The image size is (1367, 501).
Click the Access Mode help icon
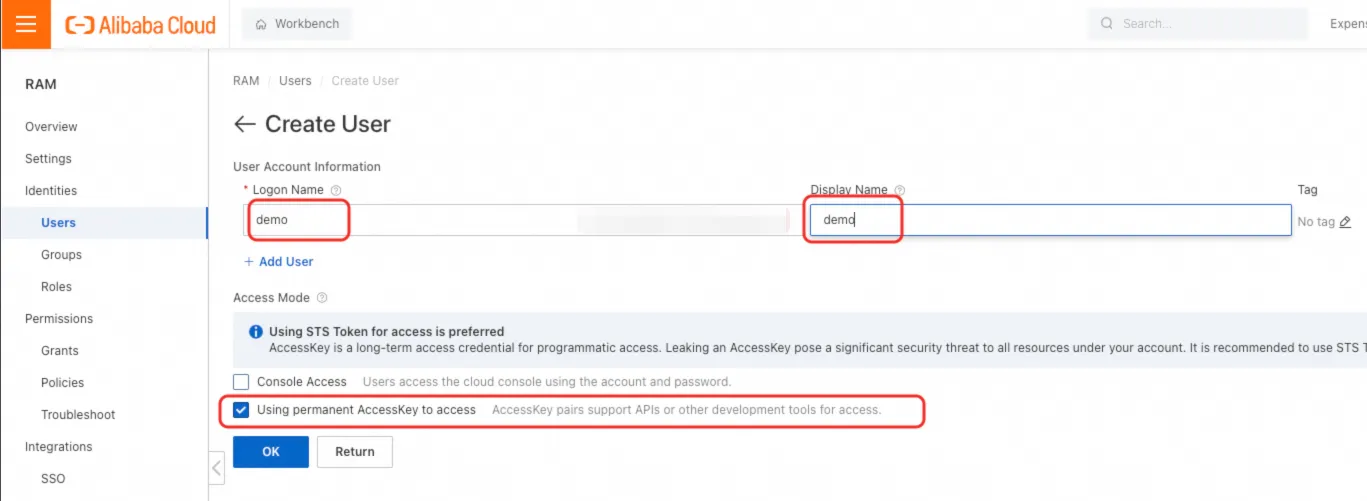[x=322, y=298]
